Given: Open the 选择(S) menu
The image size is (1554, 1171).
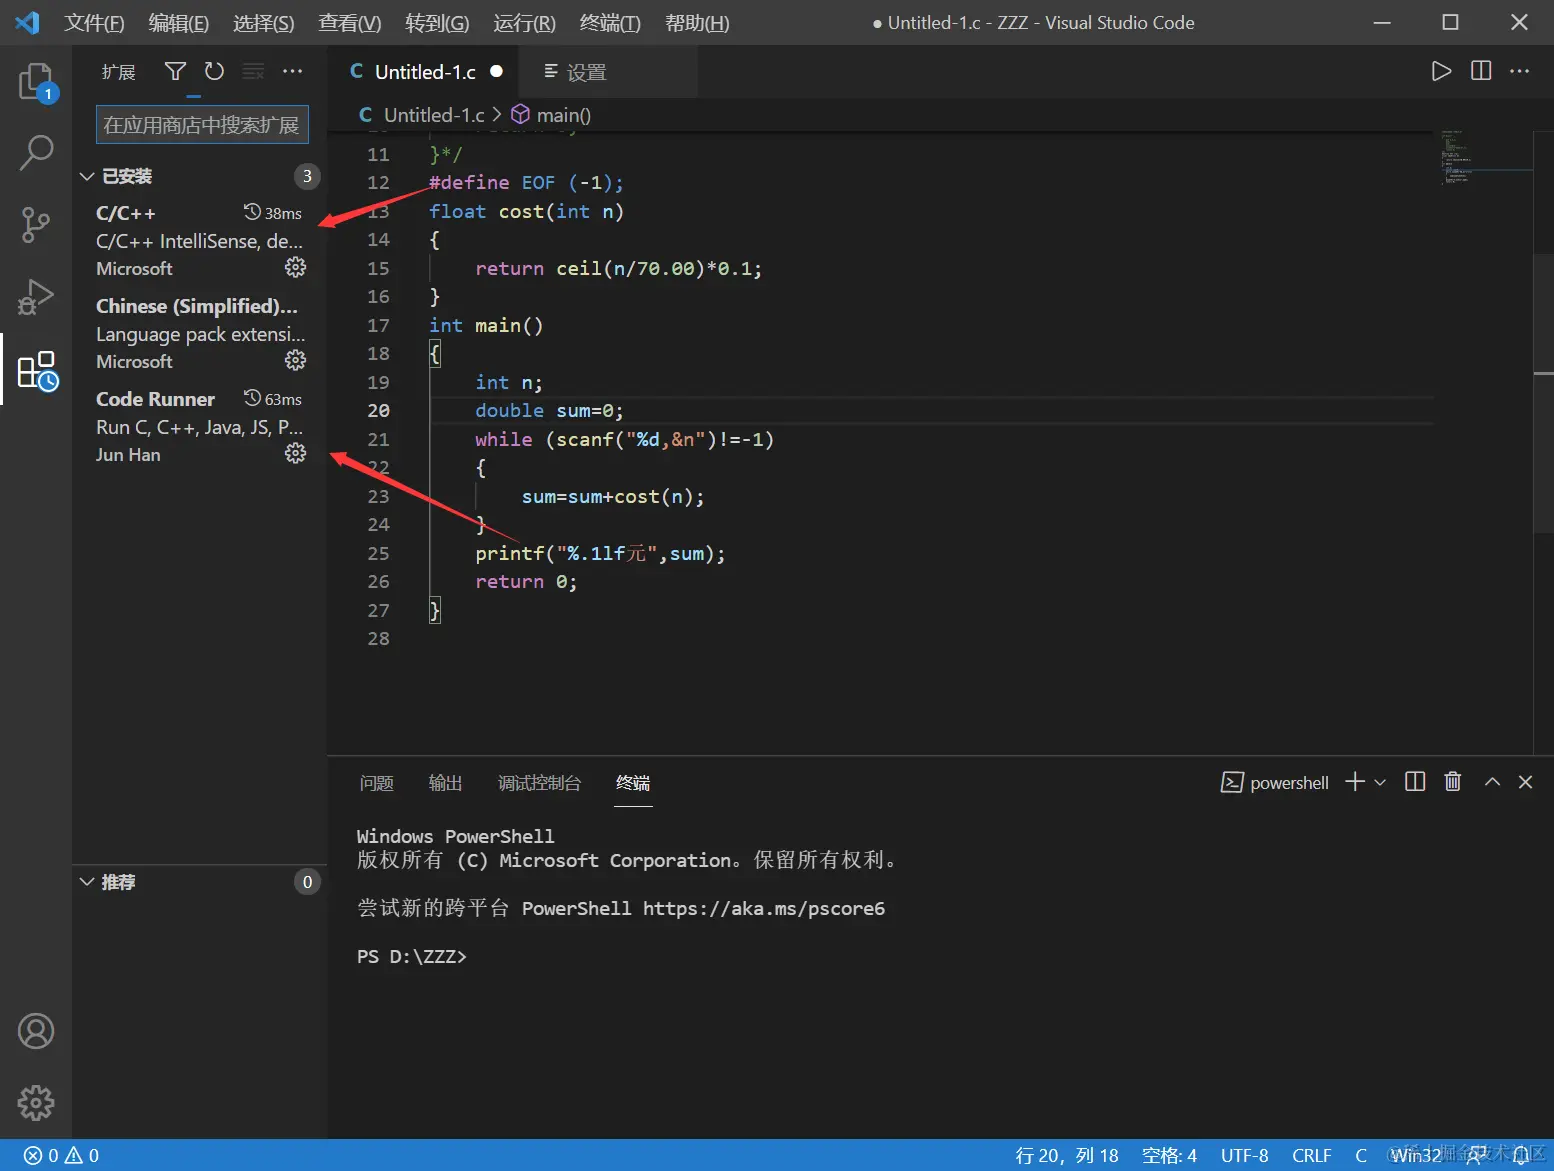Looking at the screenshot, I should click(x=264, y=23).
